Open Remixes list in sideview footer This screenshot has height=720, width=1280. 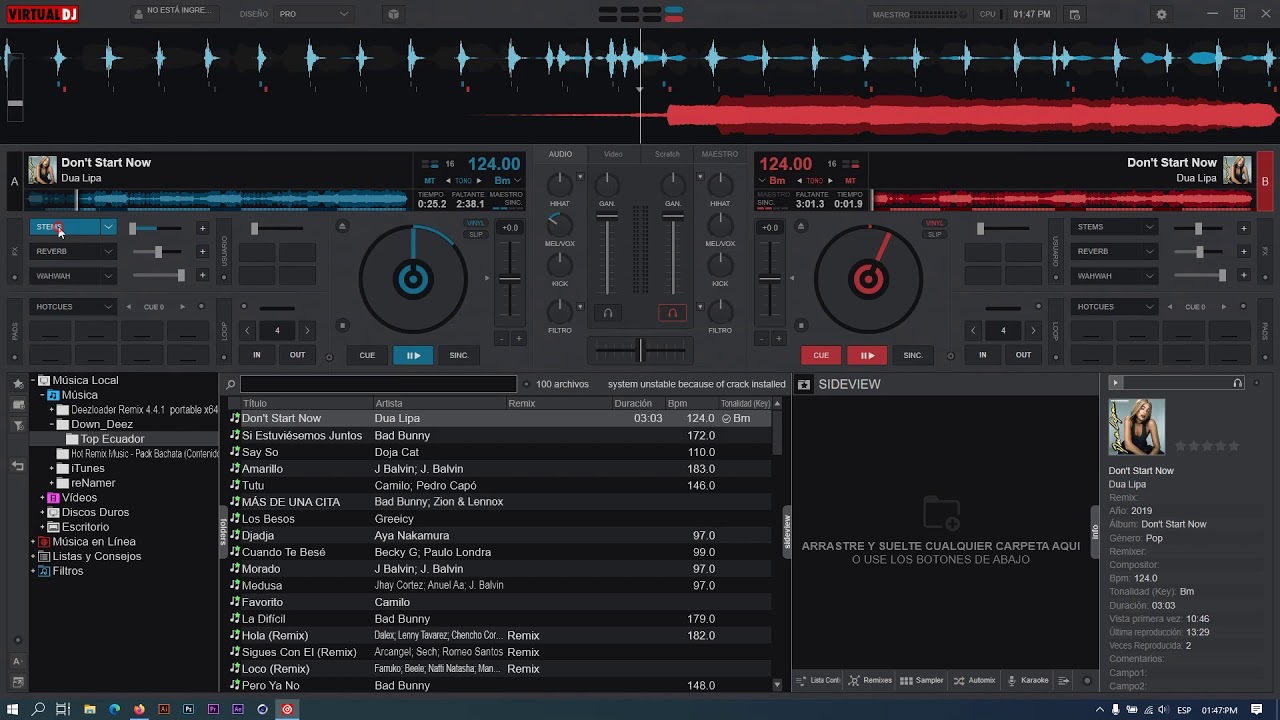click(870, 680)
